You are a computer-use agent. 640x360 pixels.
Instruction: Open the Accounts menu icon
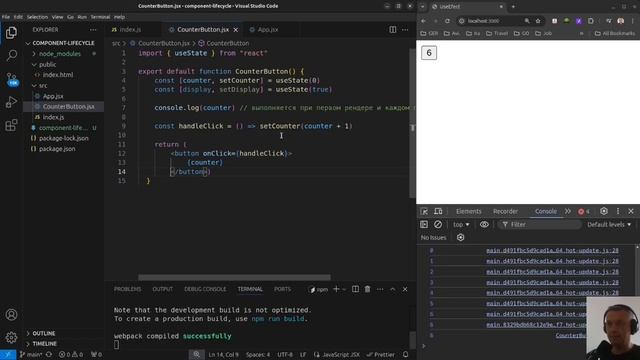pos(11,315)
